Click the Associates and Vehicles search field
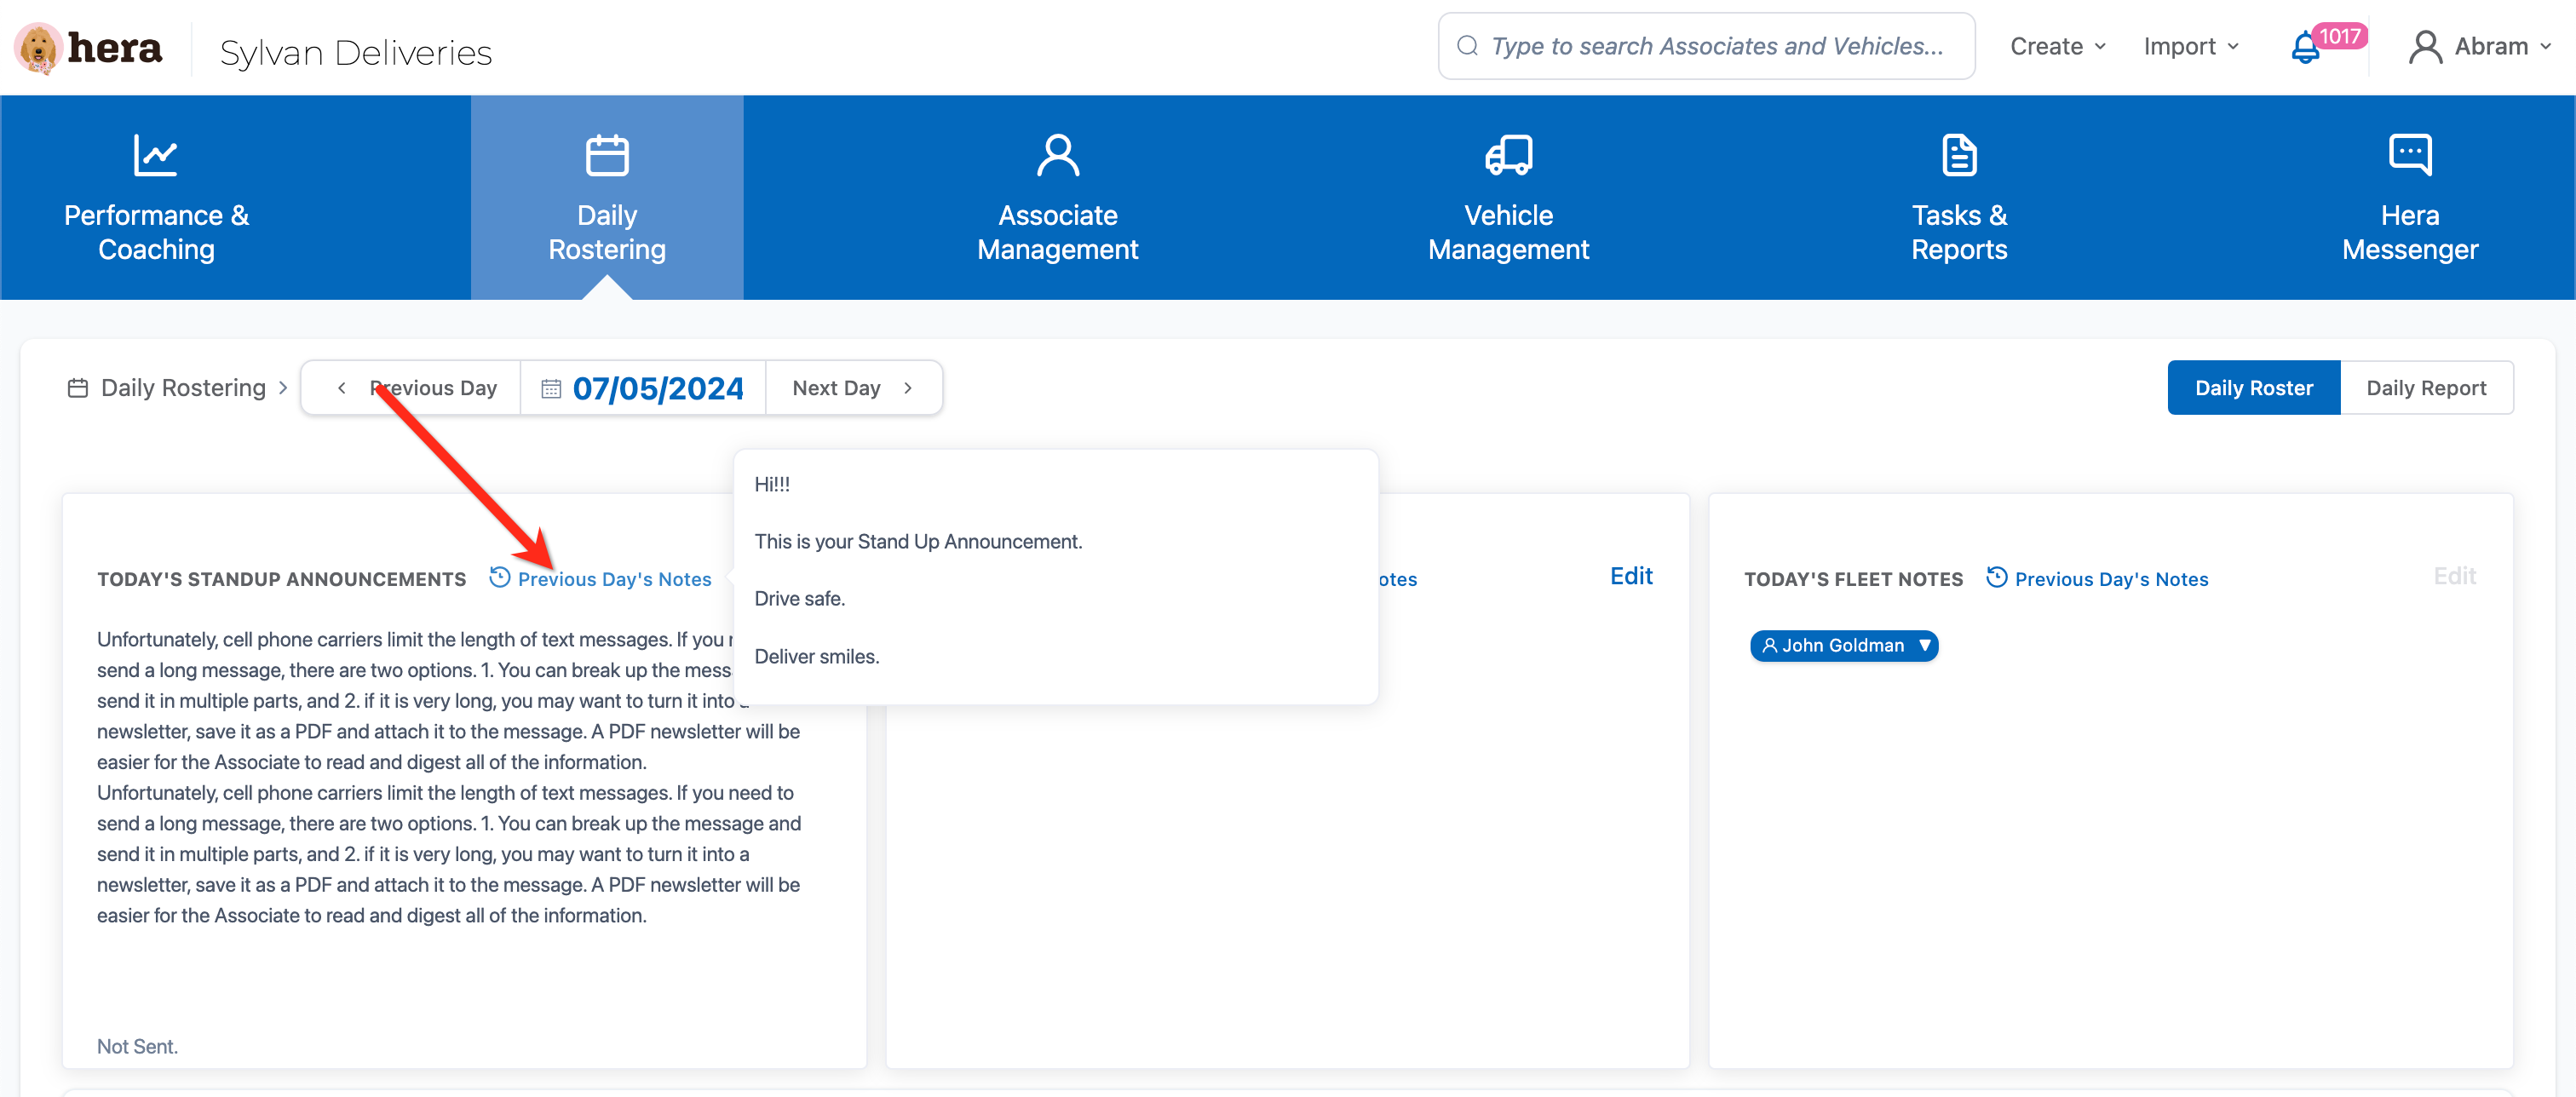This screenshot has height=1097, width=2576. pos(1716,46)
